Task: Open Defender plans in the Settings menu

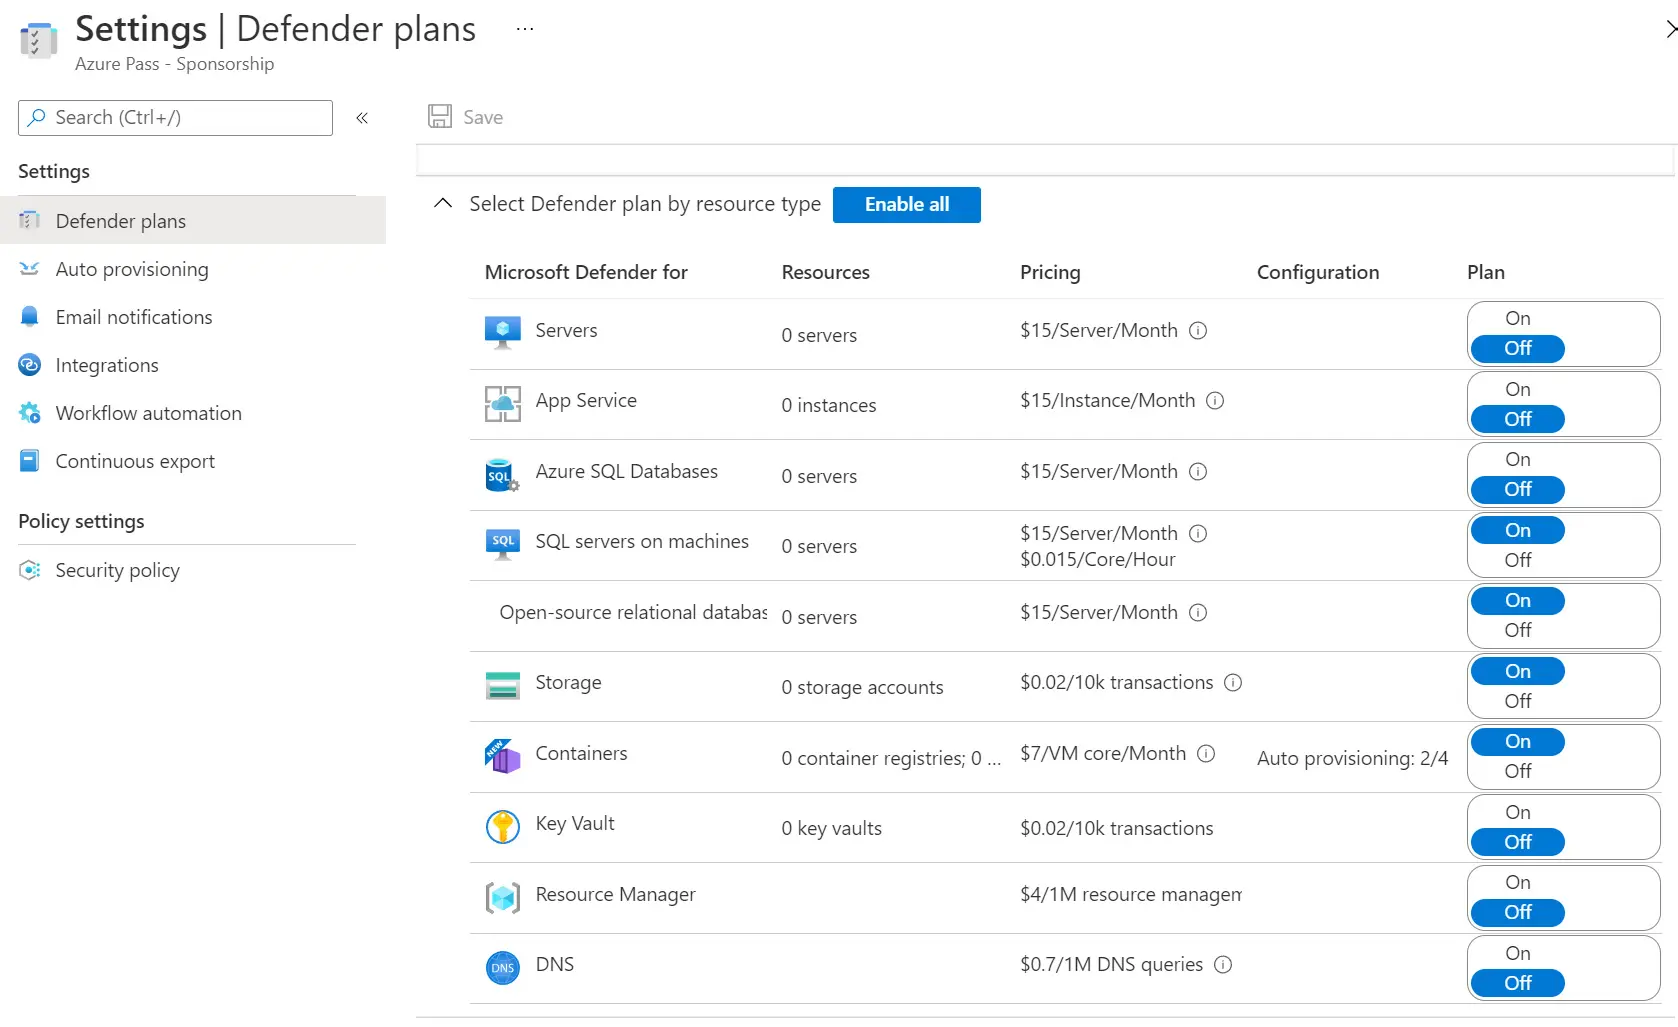Action: (x=193, y=220)
